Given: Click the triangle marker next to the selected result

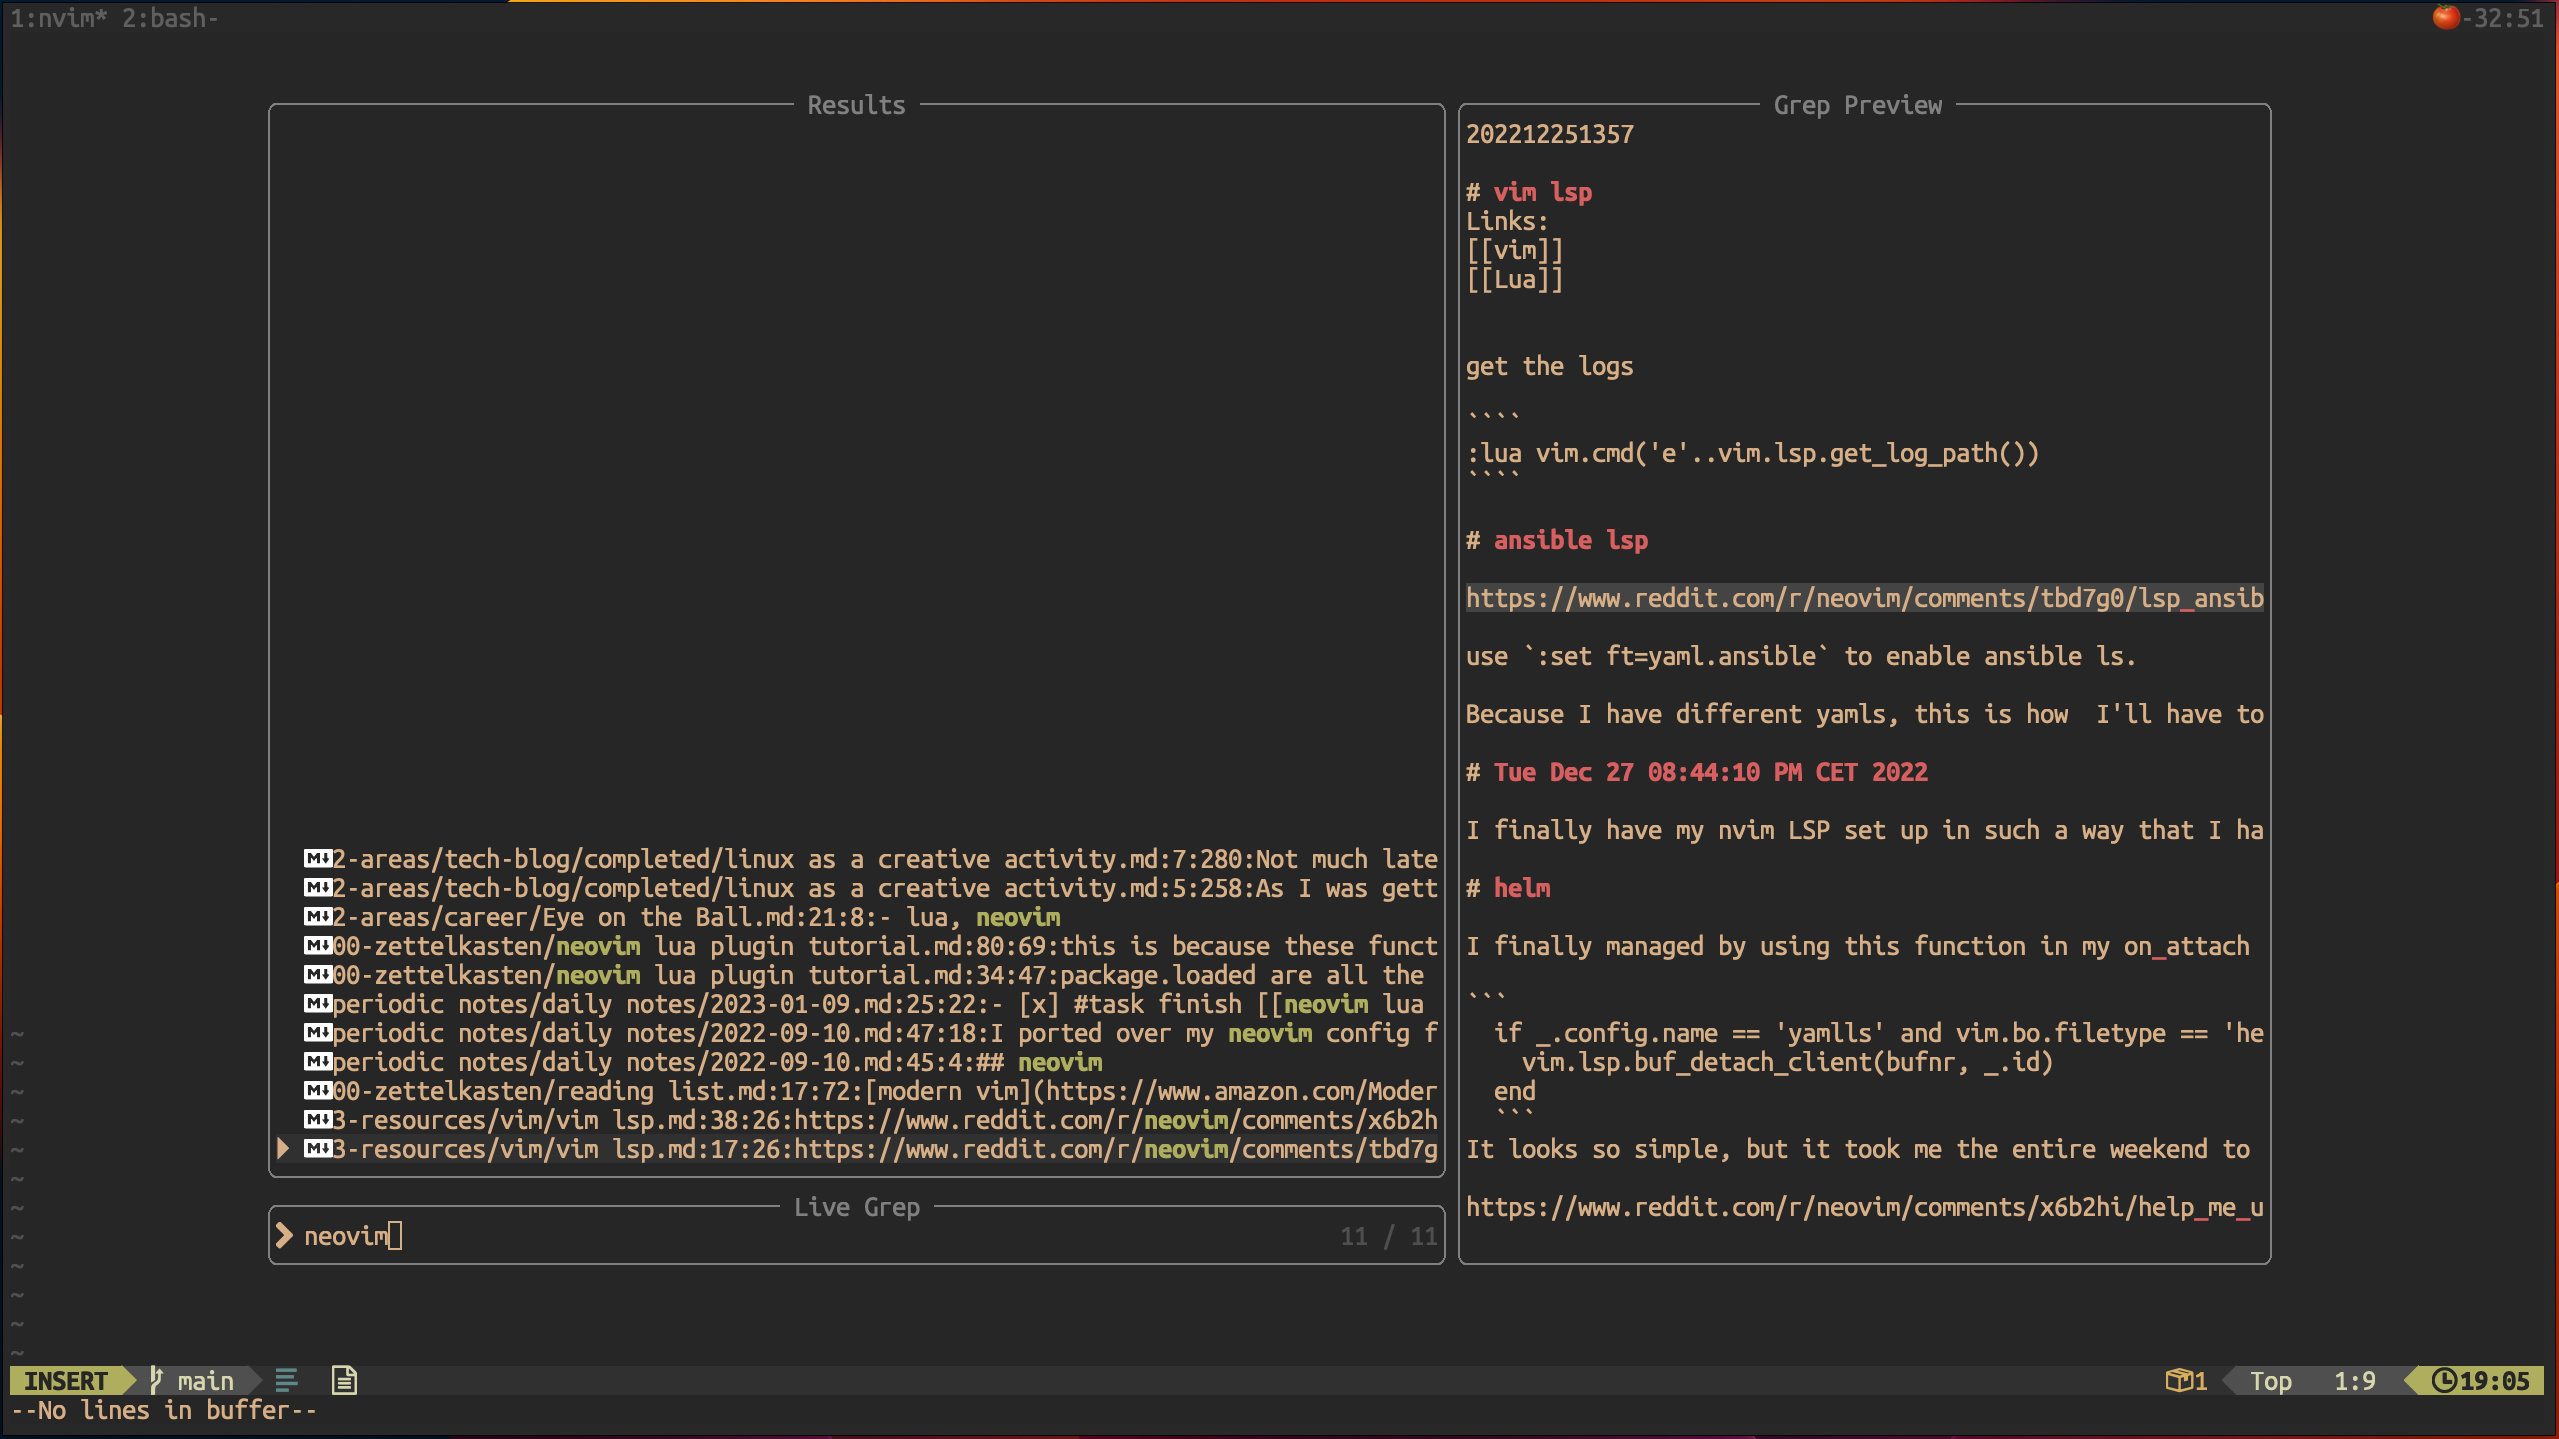Looking at the screenshot, I should (x=283, y=1148).
